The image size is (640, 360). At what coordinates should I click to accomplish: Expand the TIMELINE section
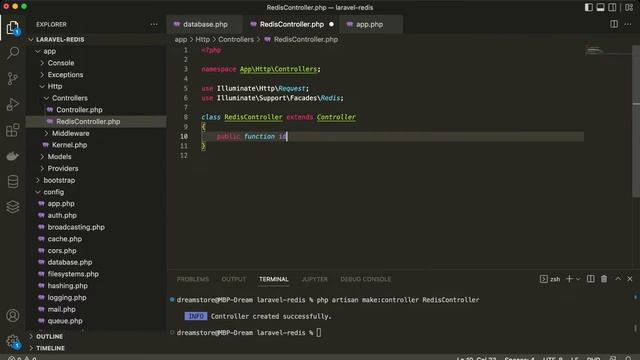(96, 348)
